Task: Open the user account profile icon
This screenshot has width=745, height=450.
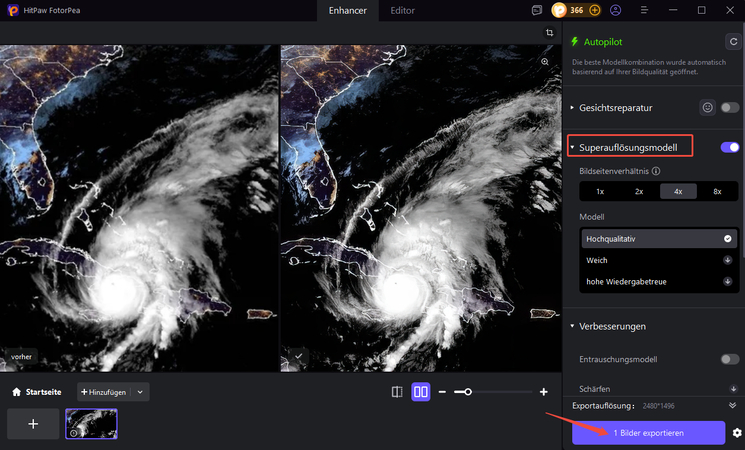Action: [615, 10]
